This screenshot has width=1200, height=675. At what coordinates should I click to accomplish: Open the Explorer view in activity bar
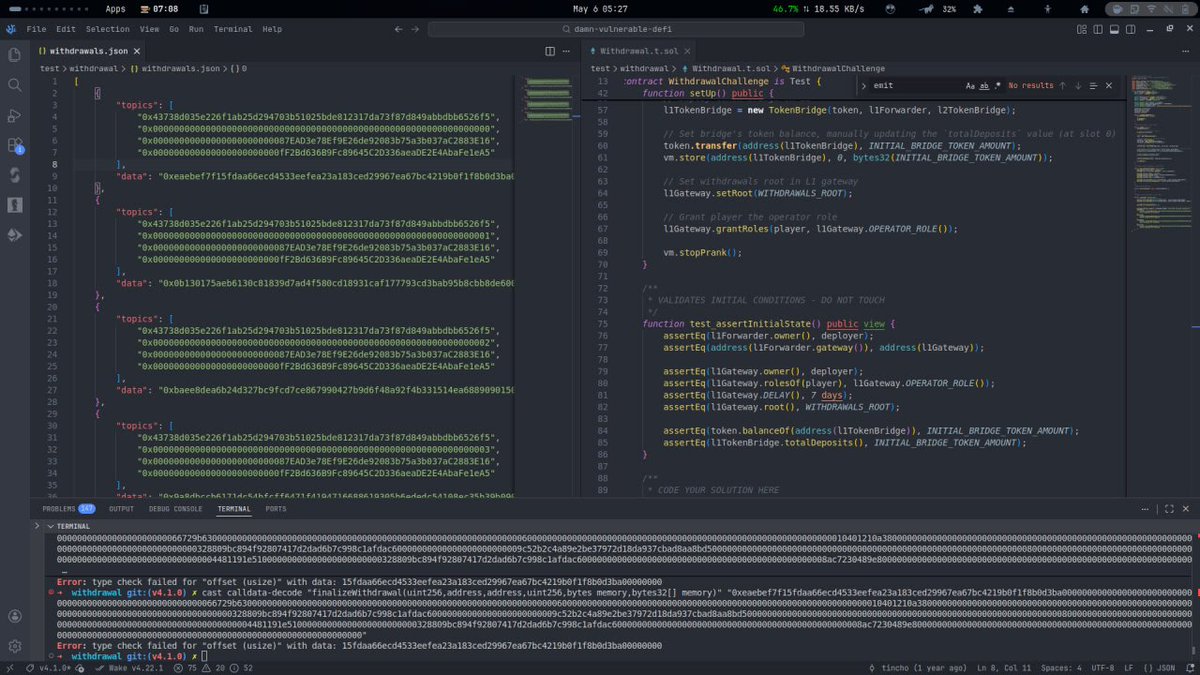(14, 55)
